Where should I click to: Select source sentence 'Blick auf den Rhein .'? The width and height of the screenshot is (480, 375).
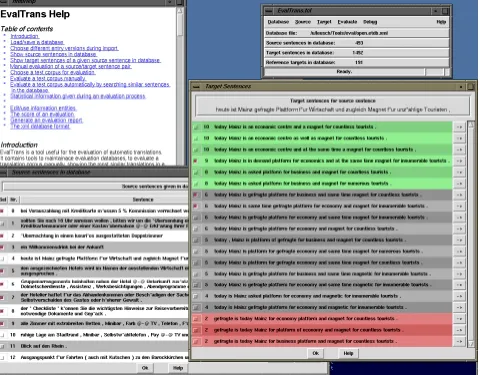(44, 346)
